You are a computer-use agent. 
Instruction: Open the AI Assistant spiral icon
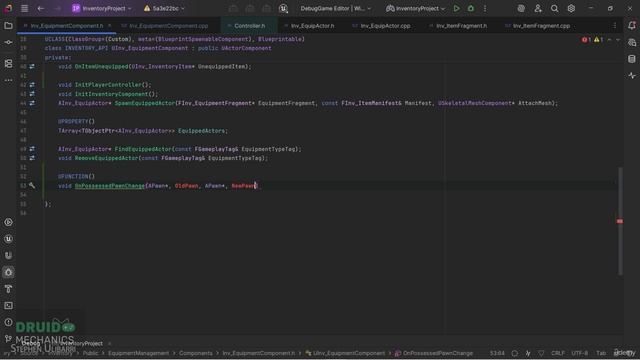point(521,8)
